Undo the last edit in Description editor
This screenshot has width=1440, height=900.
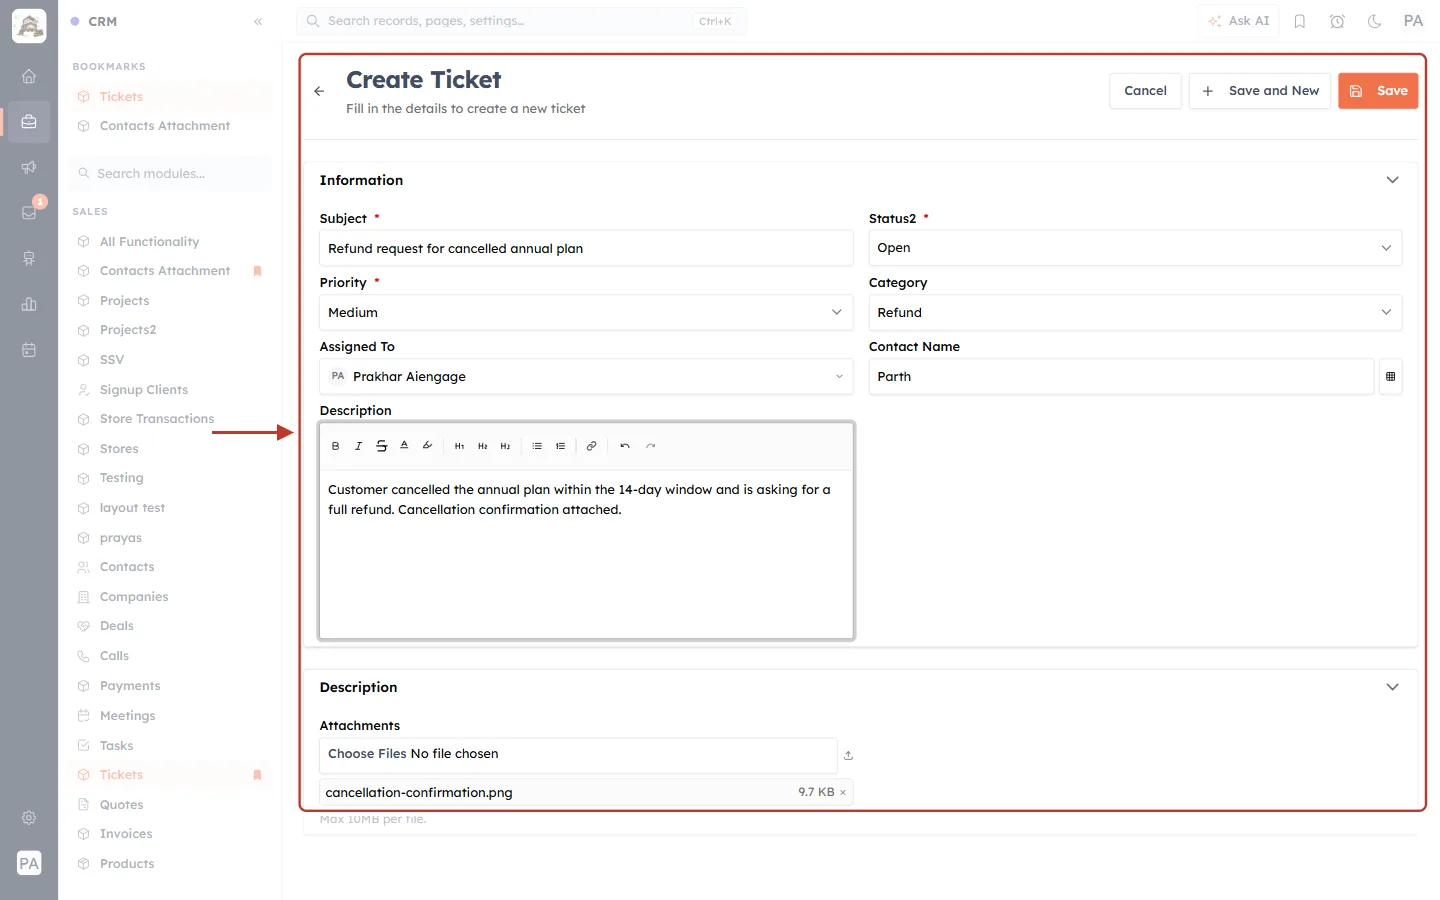[x=625, y=446]
